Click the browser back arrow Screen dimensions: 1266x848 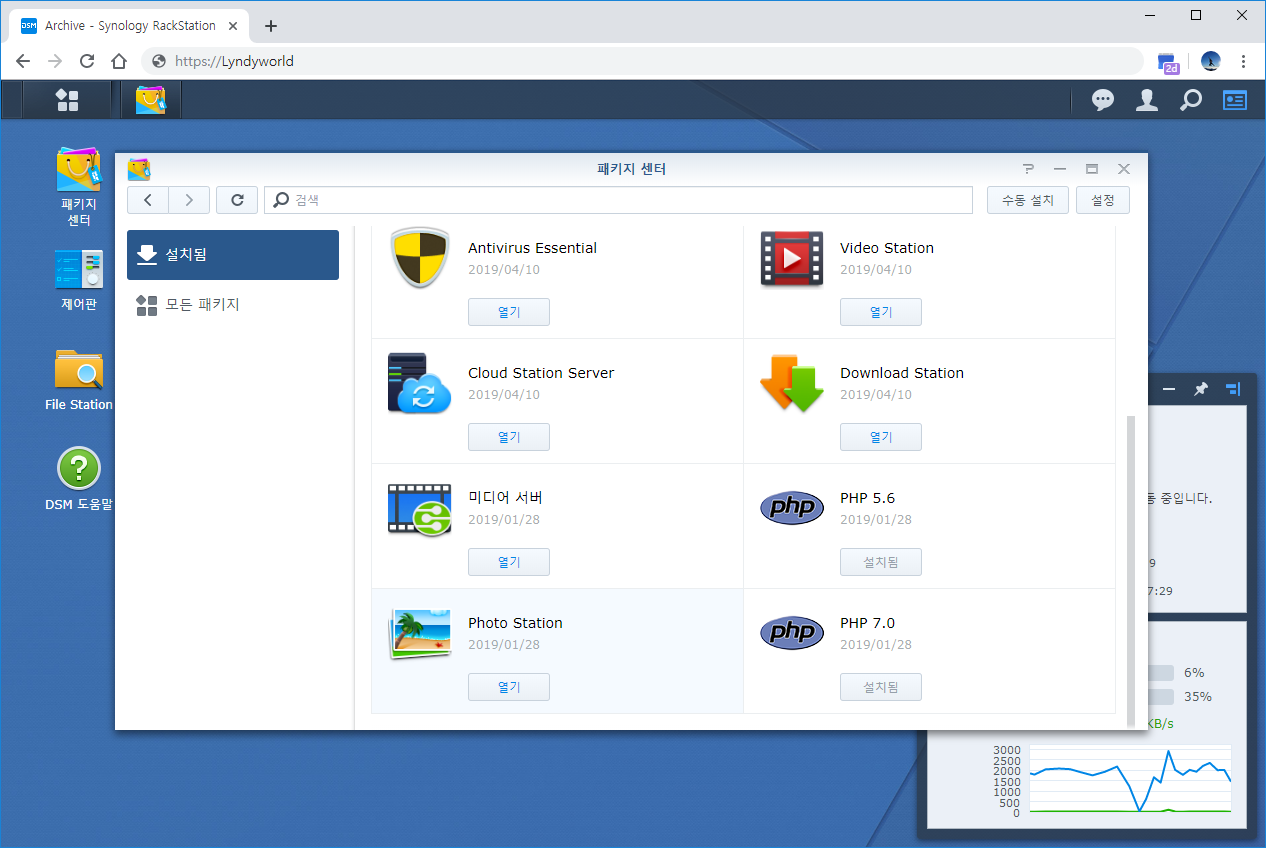tap(23, 61)
